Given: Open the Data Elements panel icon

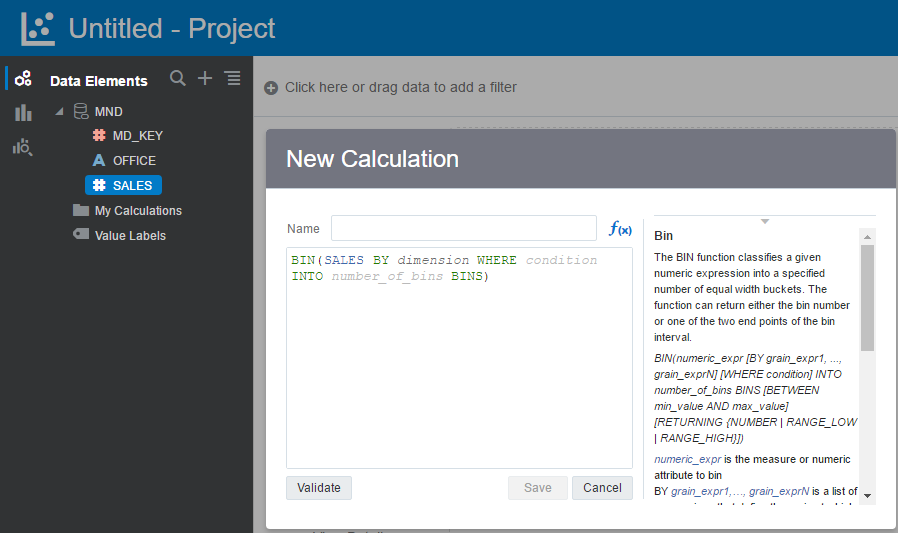Looking at the screenshot, I should click(23, 78).
